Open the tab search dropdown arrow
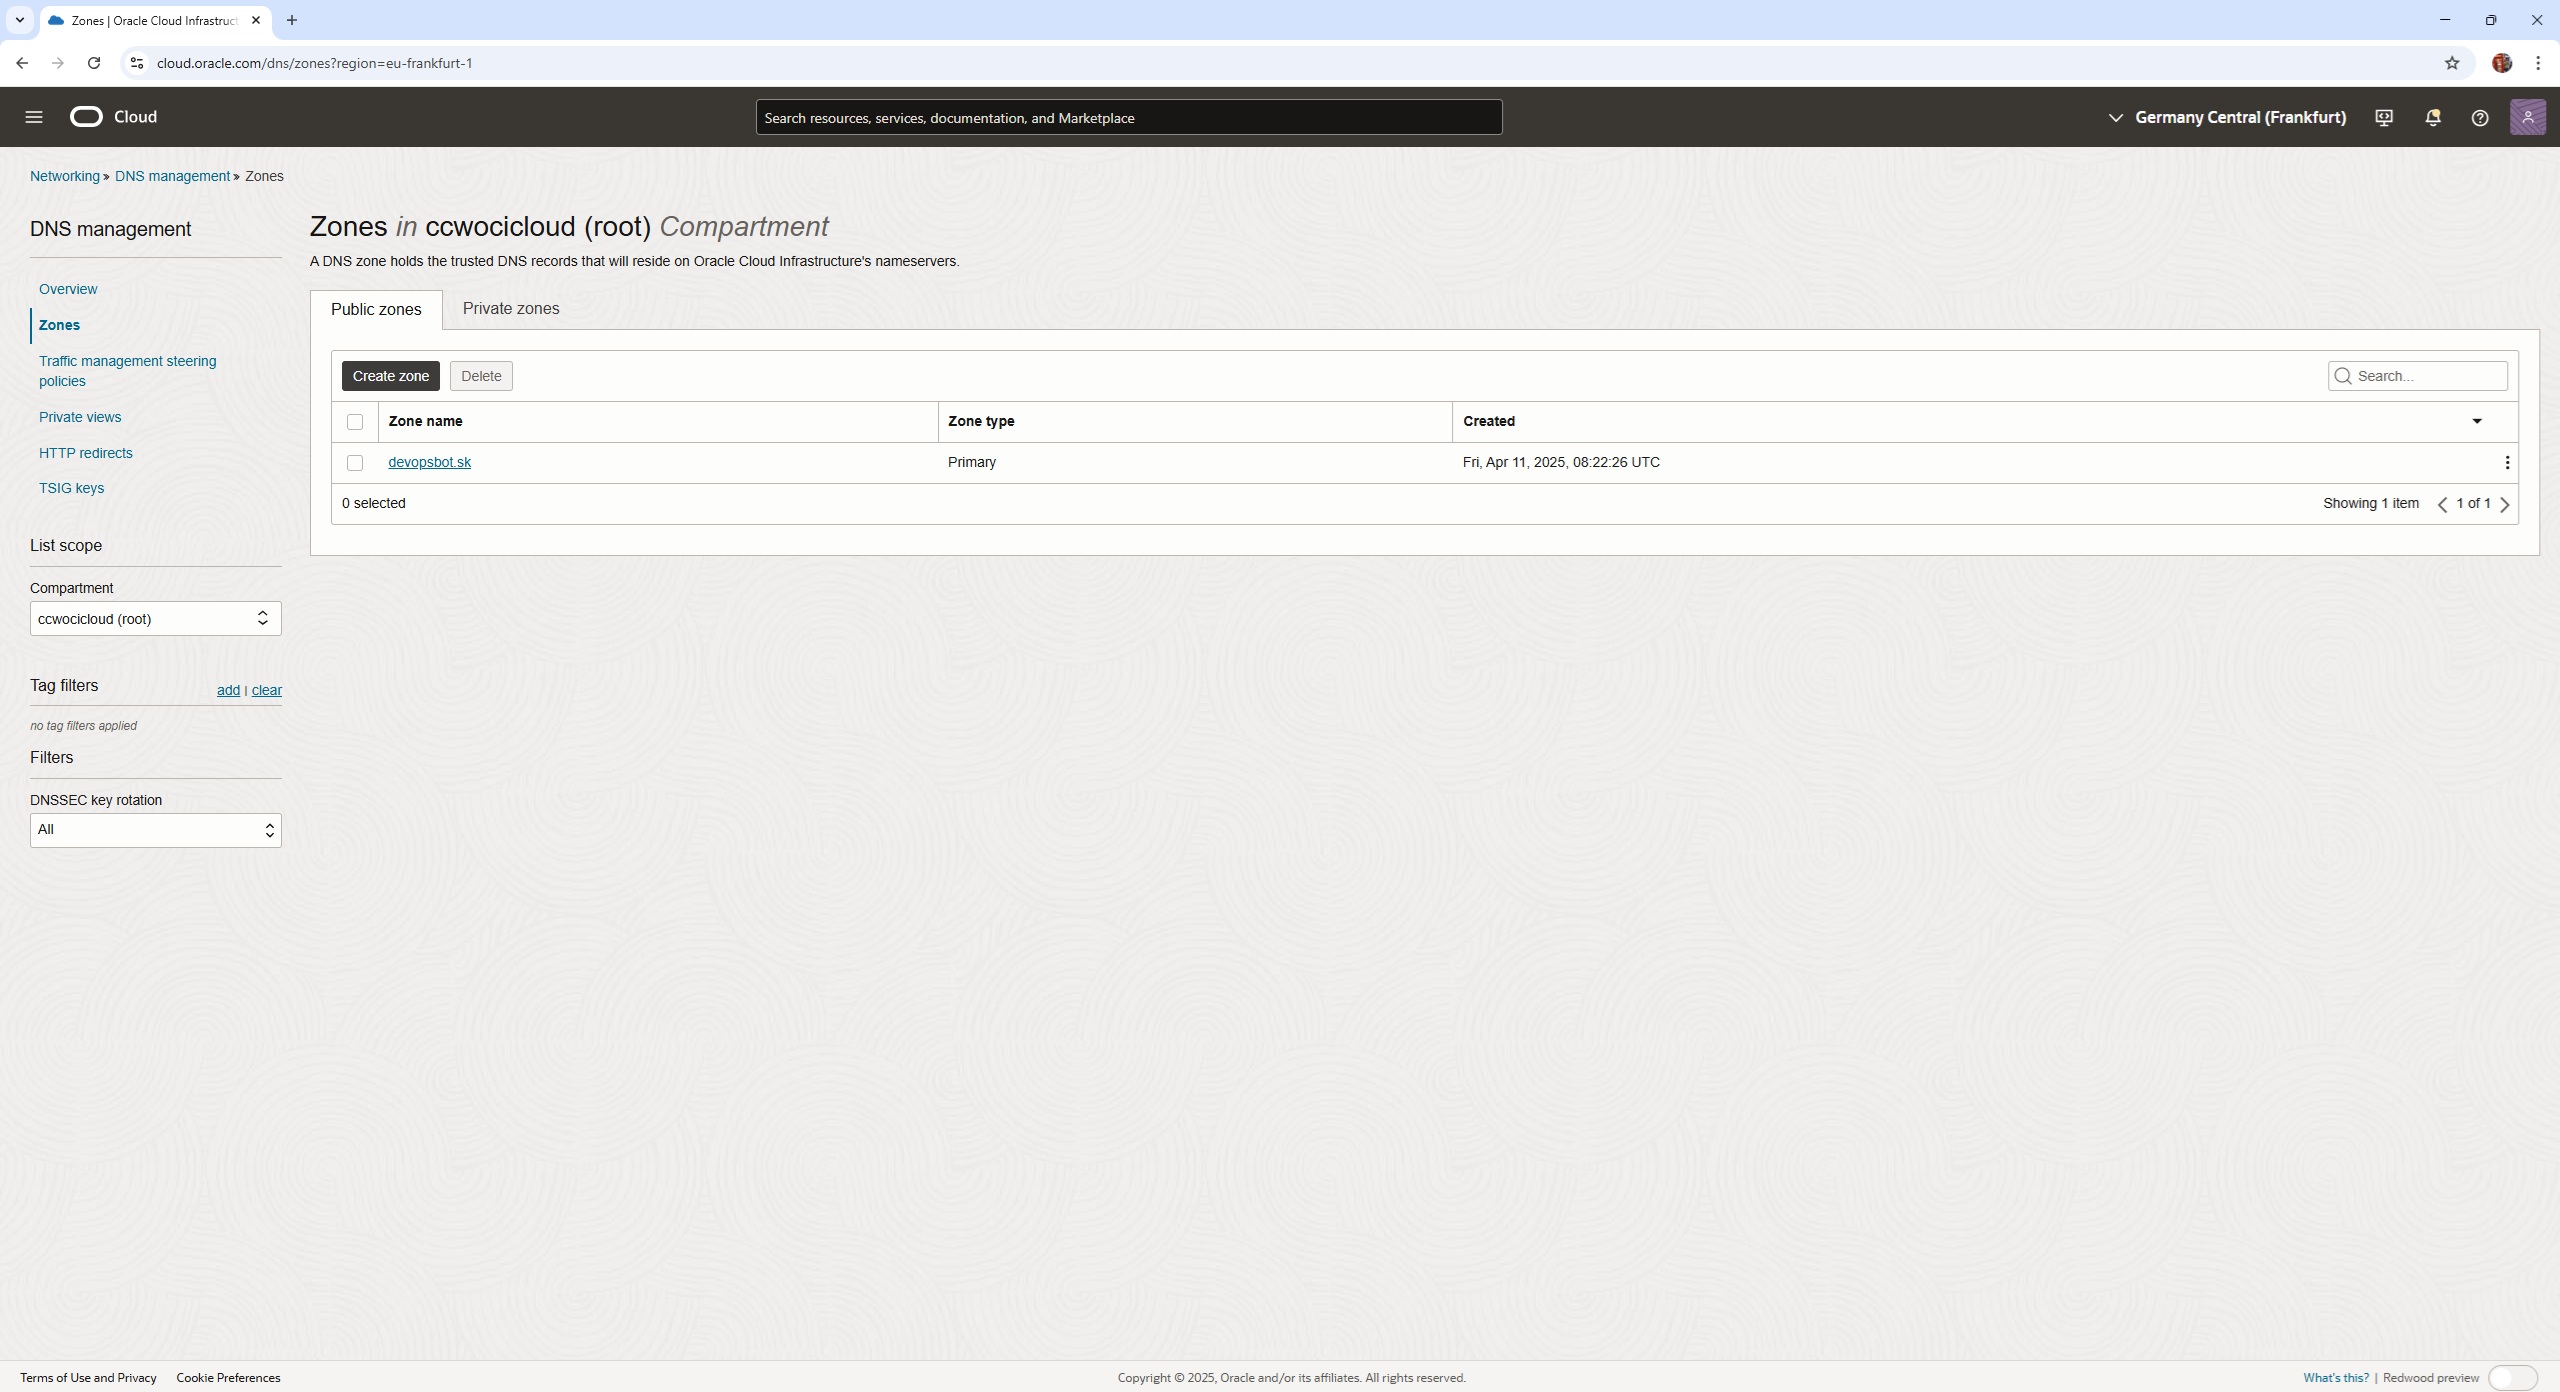This screenshot has width=2560, height=1392. click(19, 20)
